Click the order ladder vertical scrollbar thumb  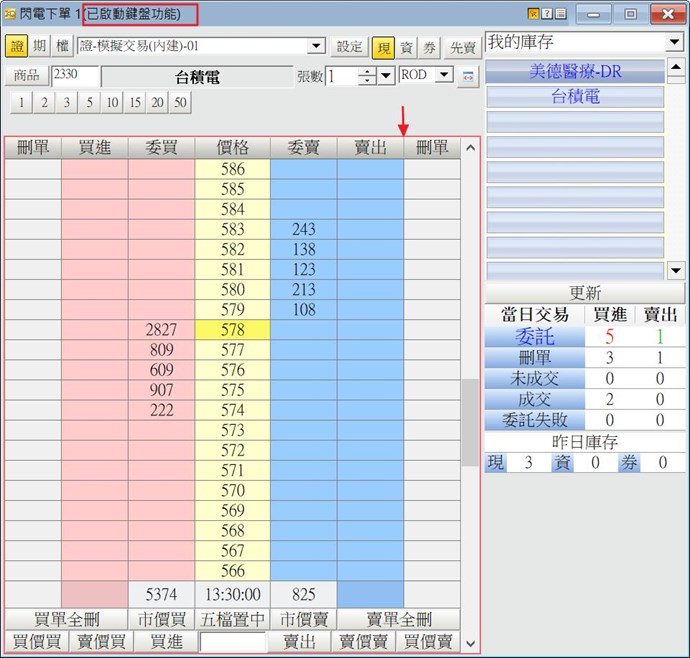click(469, 422)
